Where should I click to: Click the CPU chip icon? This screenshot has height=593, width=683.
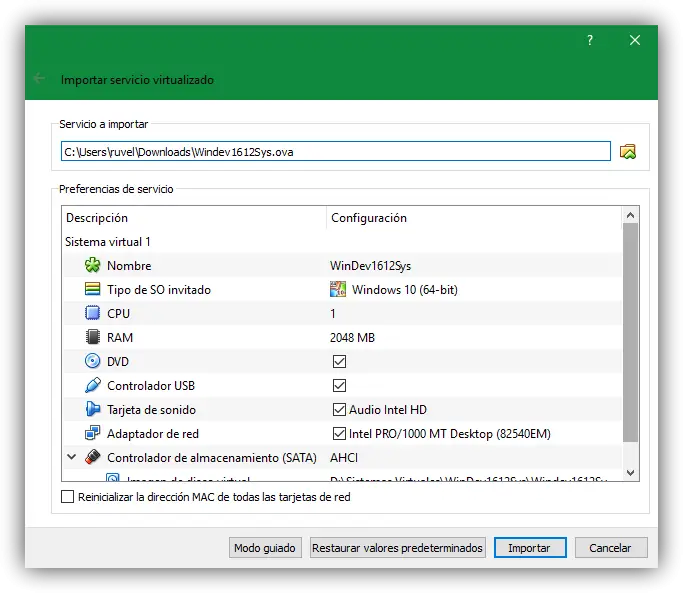click(92, 314)
